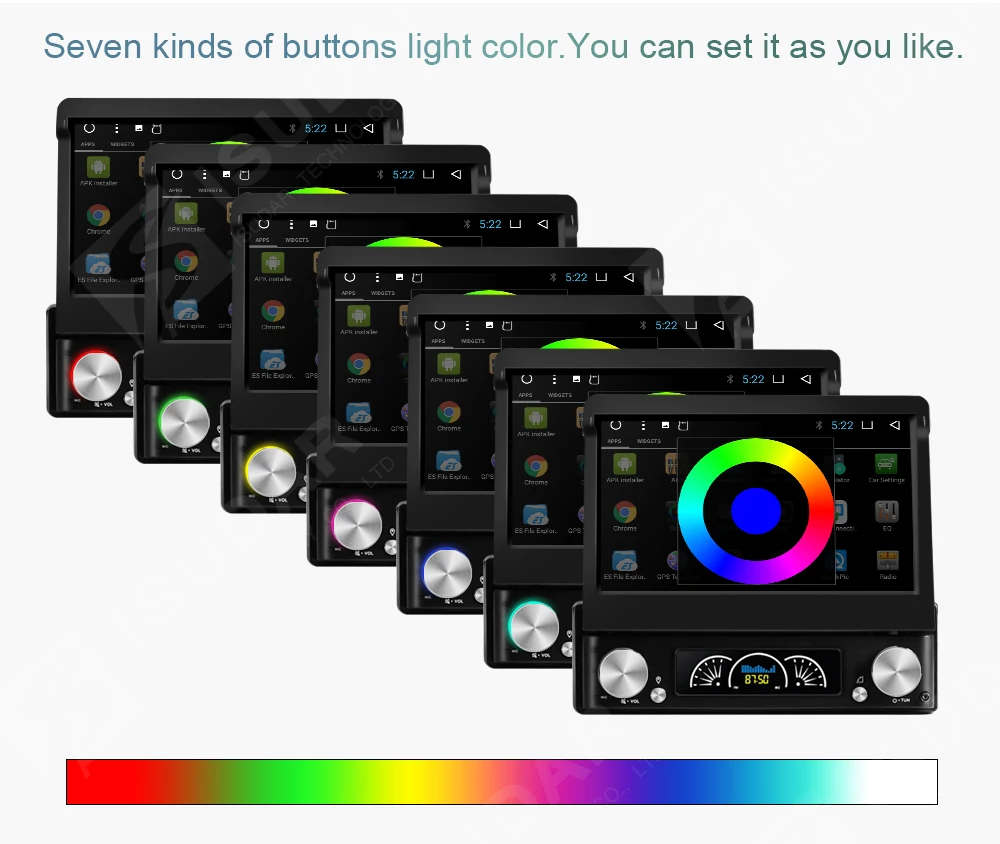Tap the power circle icon on front unit
The image size is (1000, 844).
tap(615, 425)
